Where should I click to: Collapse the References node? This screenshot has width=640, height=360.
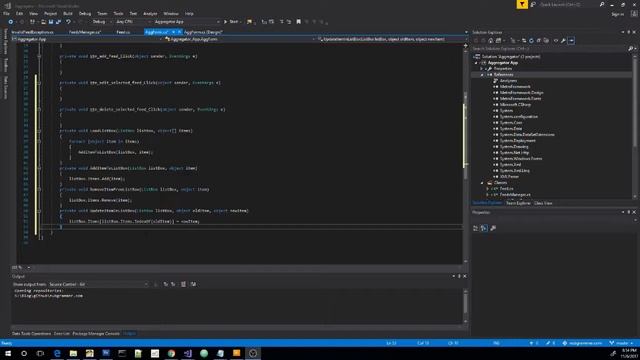point(482,75)
